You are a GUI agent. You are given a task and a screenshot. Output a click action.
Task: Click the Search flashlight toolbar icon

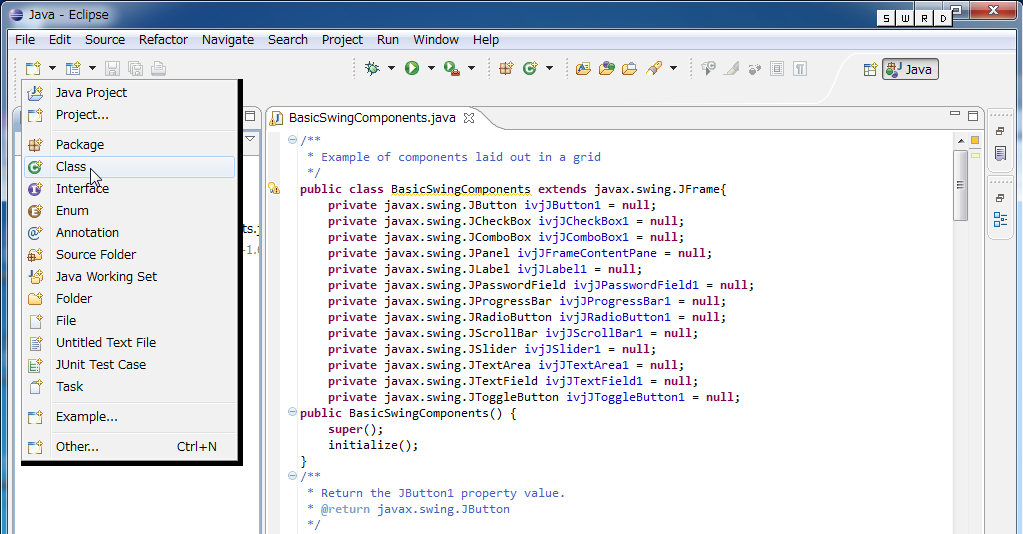[x=653, y=68]
